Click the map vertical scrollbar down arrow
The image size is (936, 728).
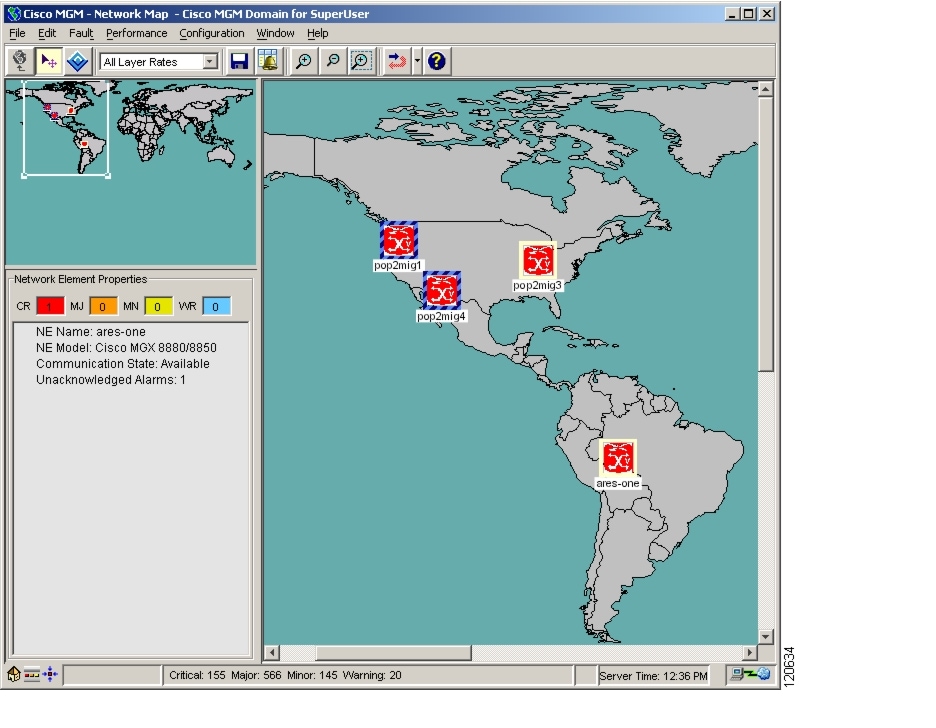[x=766, y=637]
